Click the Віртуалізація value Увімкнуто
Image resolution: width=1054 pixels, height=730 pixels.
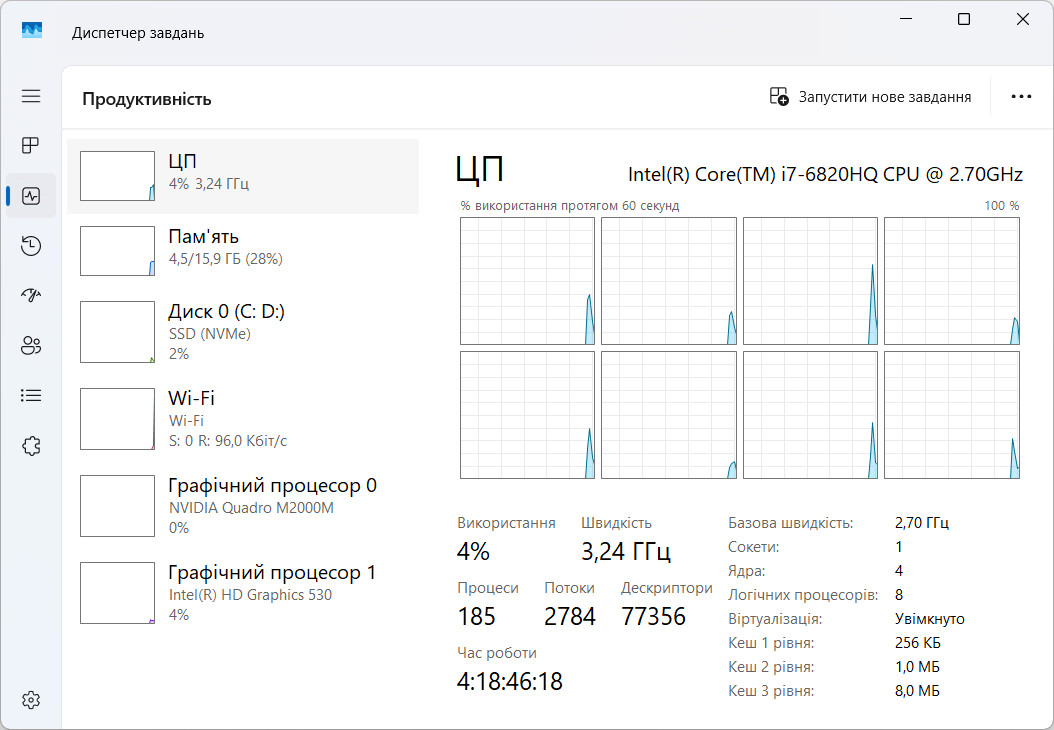click(x=930, y=619)
